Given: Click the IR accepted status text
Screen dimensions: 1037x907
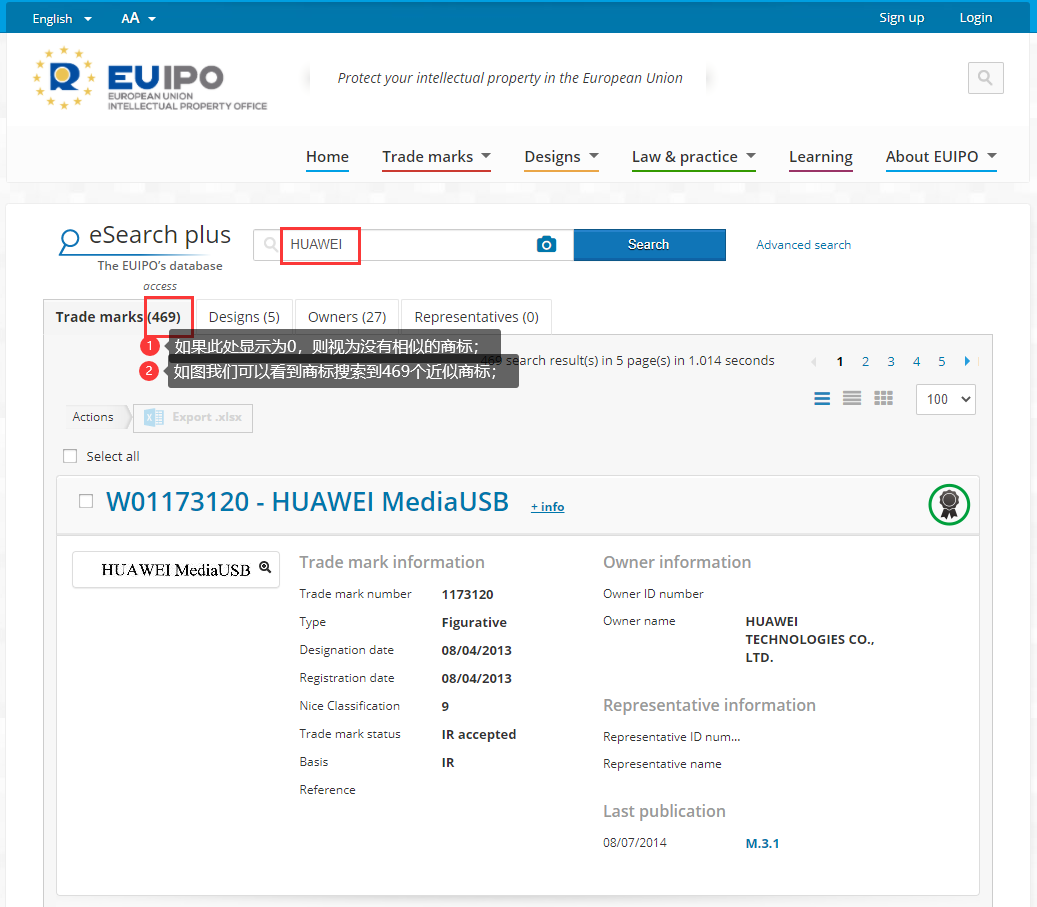Looking at the screenshot, I should click(x=479, y=734).
